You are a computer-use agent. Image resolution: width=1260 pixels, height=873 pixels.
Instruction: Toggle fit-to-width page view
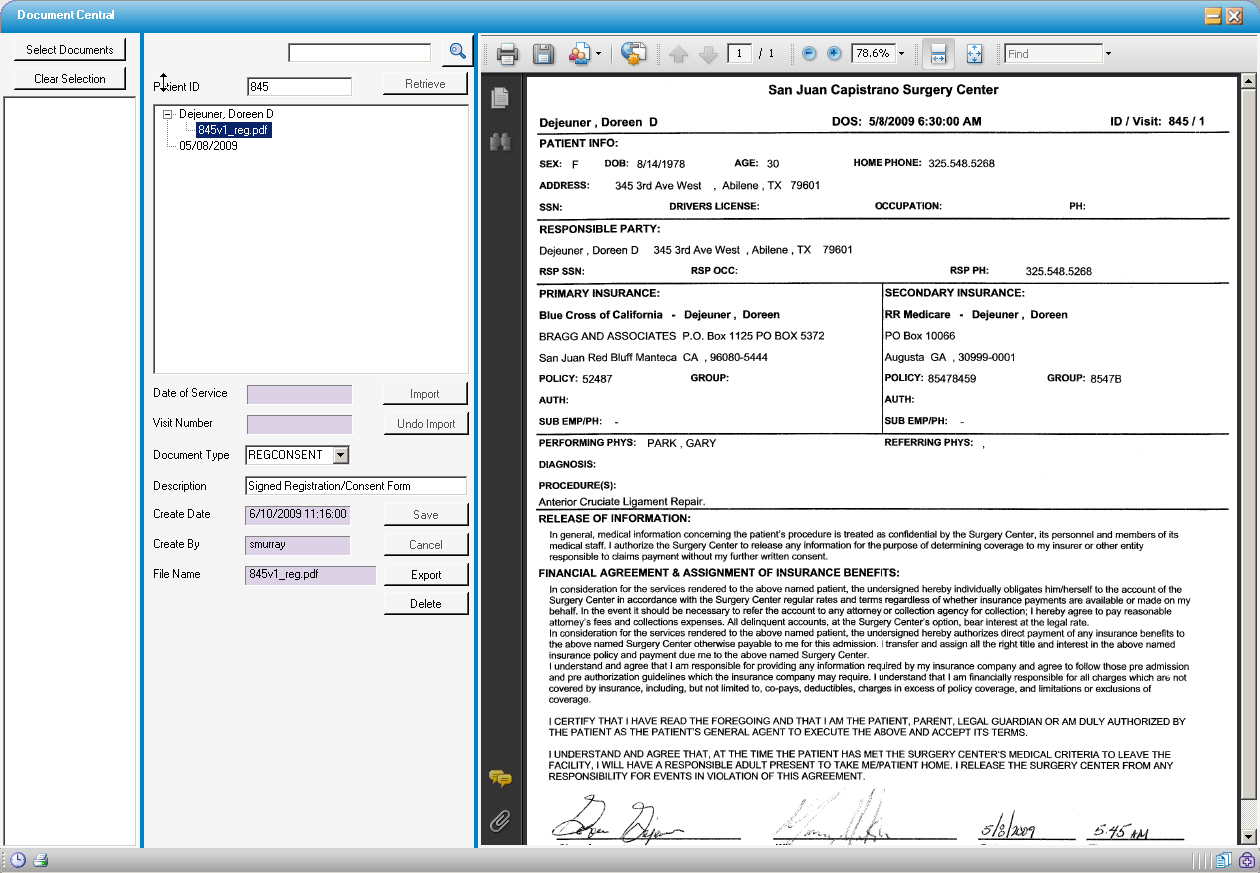[938, 53]
